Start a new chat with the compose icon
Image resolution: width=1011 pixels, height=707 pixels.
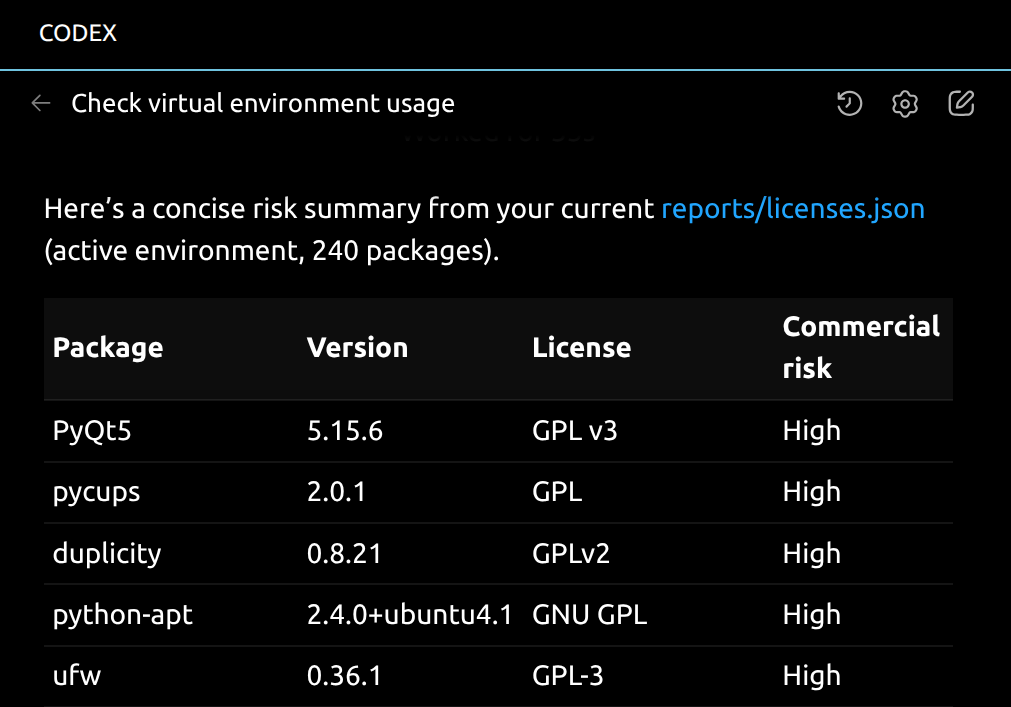pyautogui.click(x=961, y=103)
